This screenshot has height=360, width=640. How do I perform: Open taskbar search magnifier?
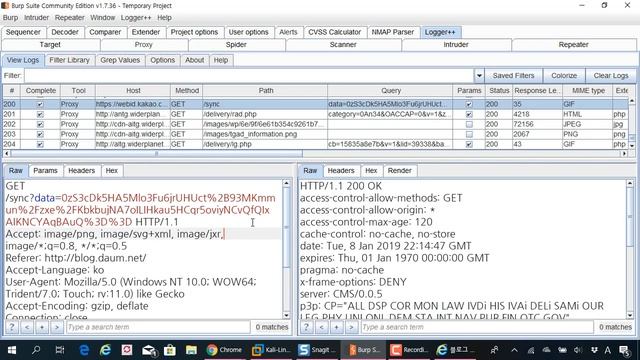[x=36, y=350]
